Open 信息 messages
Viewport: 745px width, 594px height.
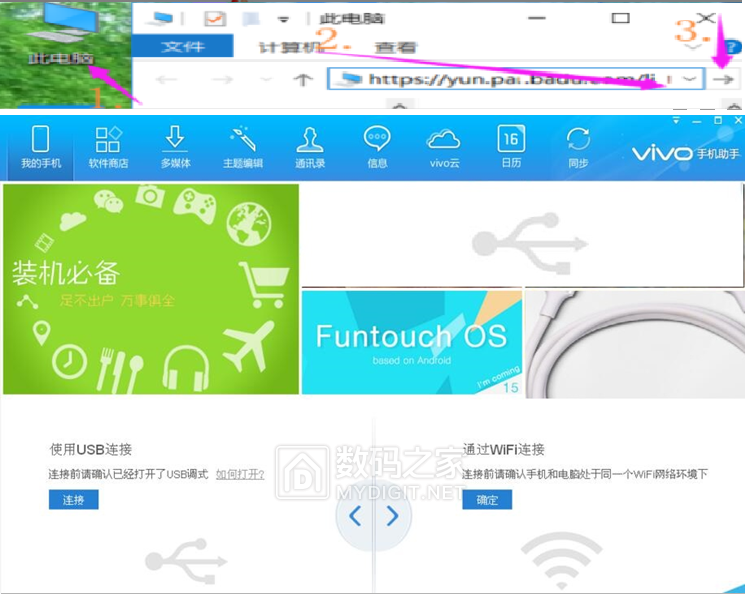(377, 148)
